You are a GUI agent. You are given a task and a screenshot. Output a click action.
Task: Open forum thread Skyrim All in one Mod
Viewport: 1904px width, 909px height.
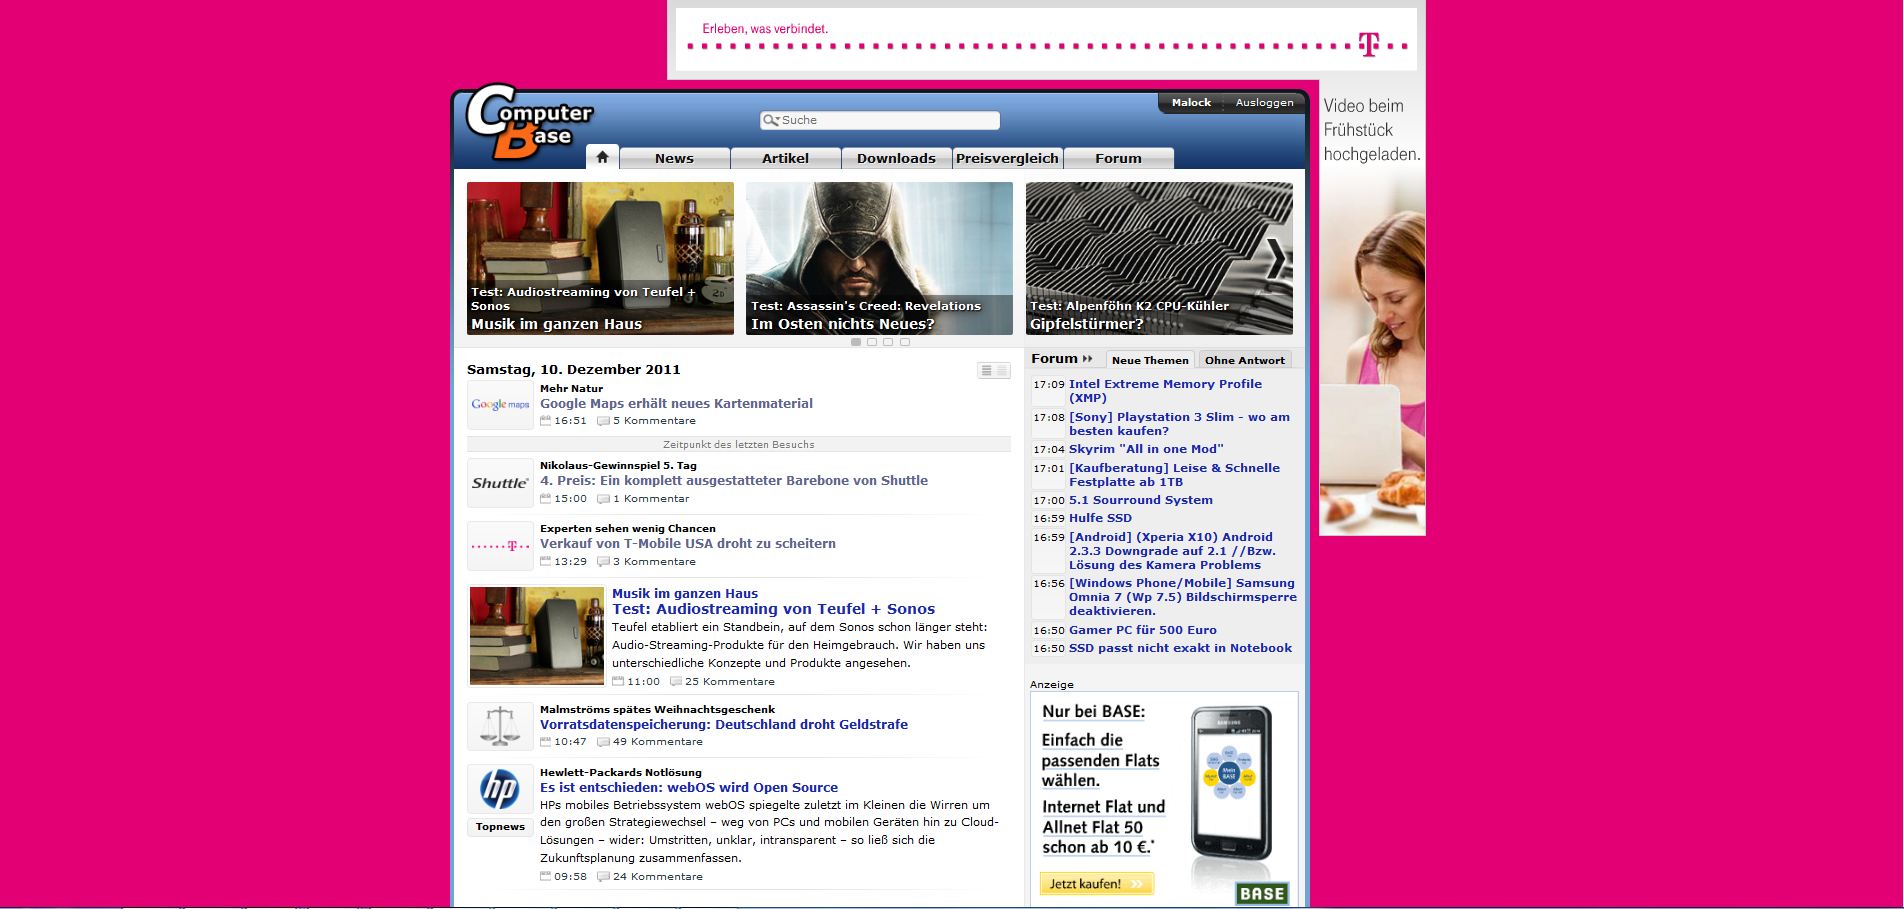pyautogui.click(x=1146, y=450)
